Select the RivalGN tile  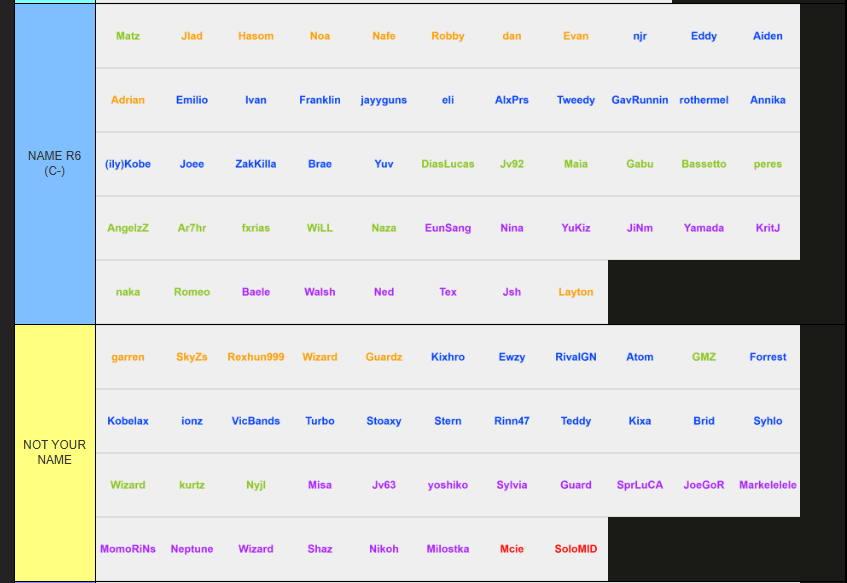click(x=576, y=357)
